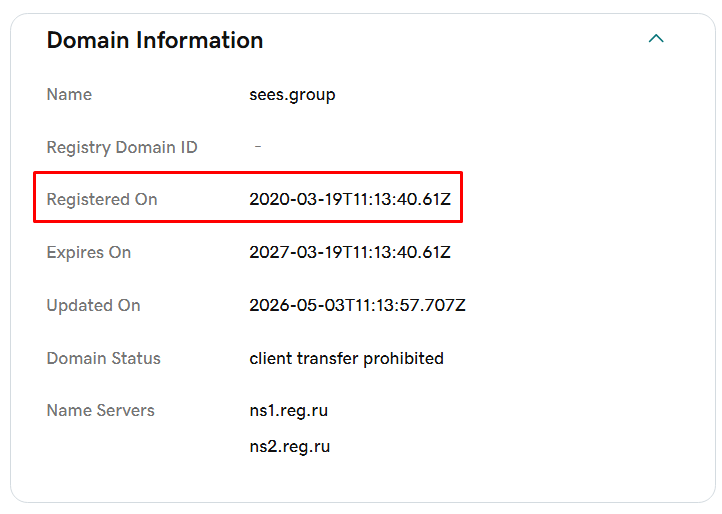Select the Name label
This screenshot has width=722, height=514.
tap(69, 94)
